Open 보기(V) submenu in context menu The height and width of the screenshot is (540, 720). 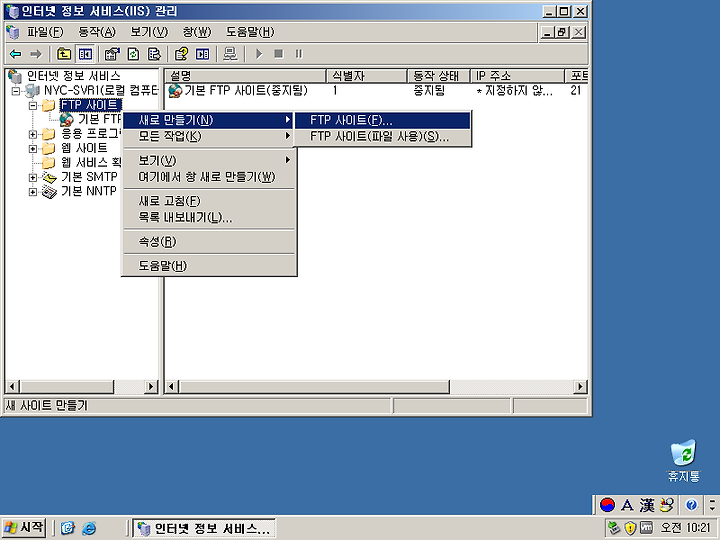(x=208, y=160)
